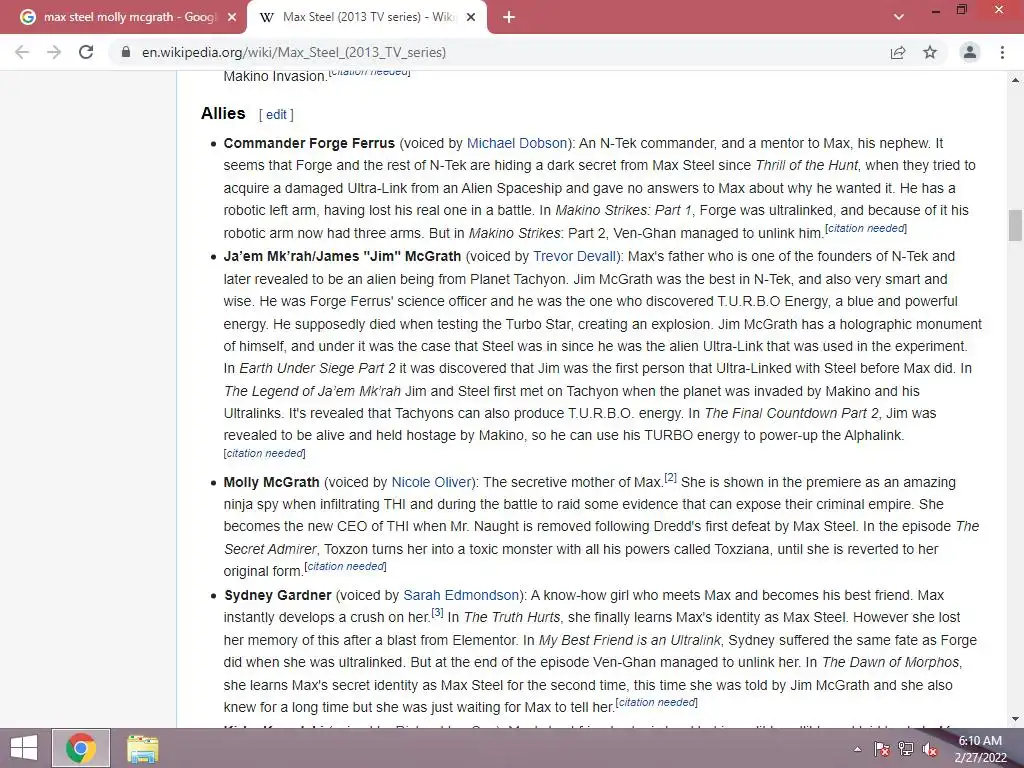Select the Max Steel (2013 TV series) tab
The height and width of the screenshot is (768, 1024).
tap(367, 17)
